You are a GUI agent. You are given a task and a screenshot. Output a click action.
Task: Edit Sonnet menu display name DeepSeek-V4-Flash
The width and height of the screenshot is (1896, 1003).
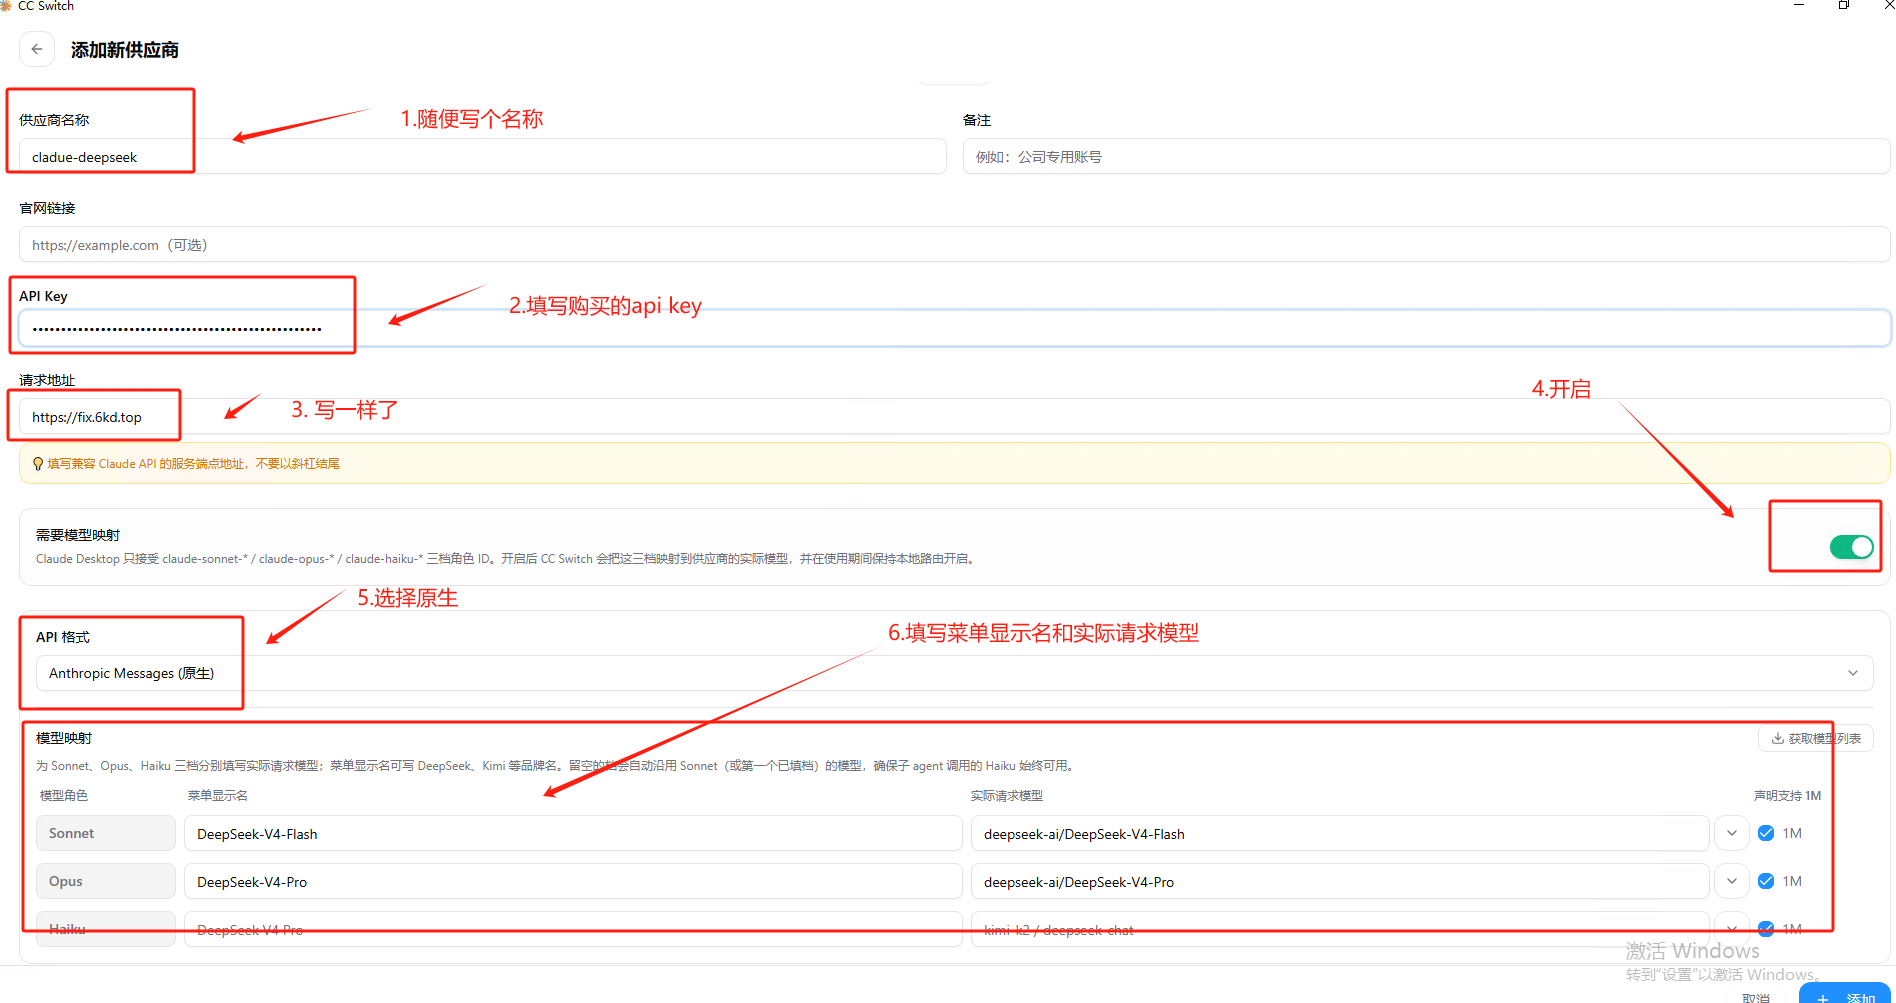point(573,833)
